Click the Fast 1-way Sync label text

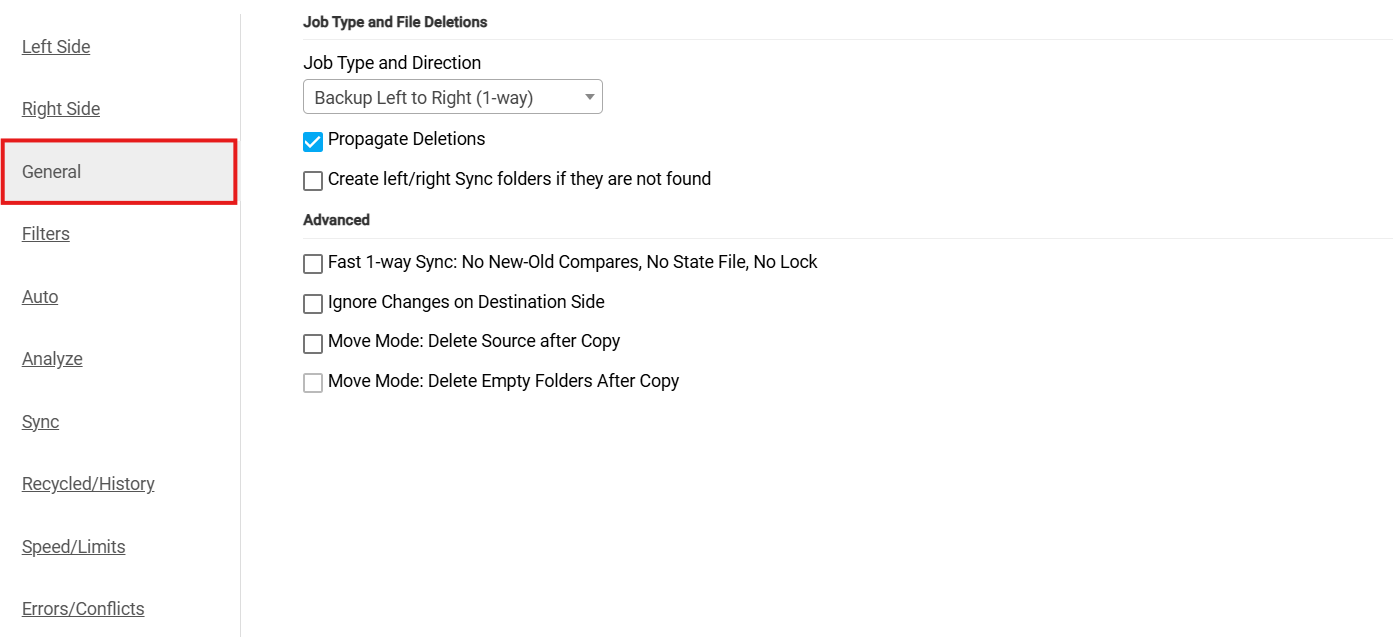coord(572,262)
